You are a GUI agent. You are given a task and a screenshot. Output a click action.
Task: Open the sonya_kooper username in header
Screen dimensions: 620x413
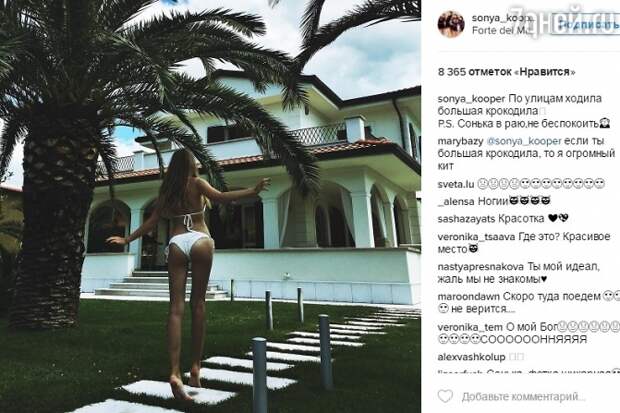(502, 18)
